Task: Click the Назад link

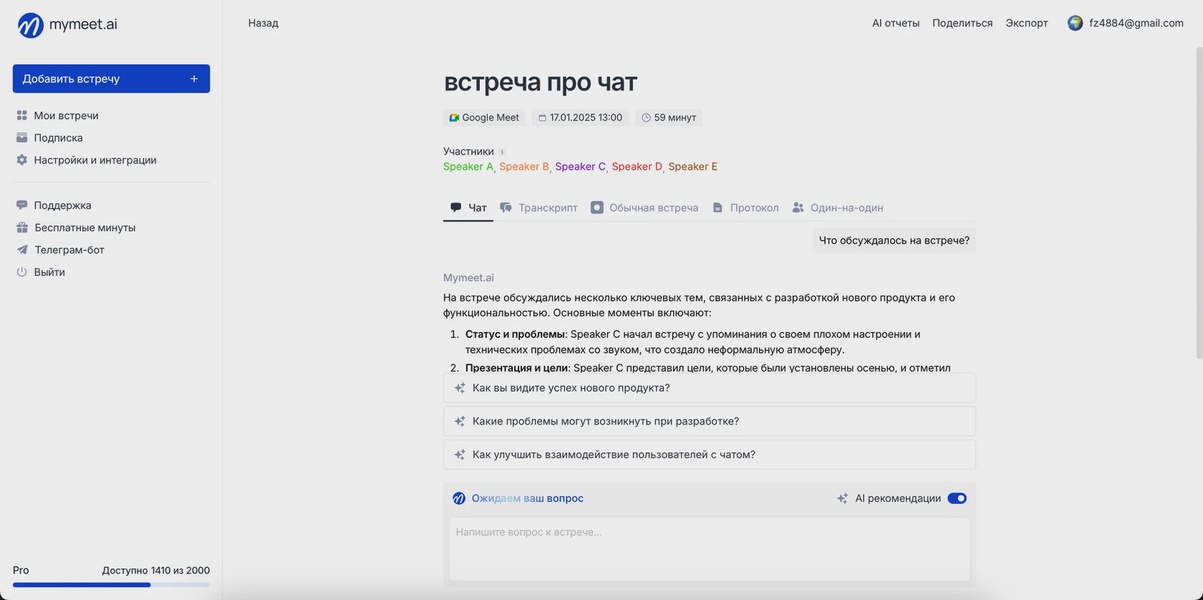Action: (263, 23)
